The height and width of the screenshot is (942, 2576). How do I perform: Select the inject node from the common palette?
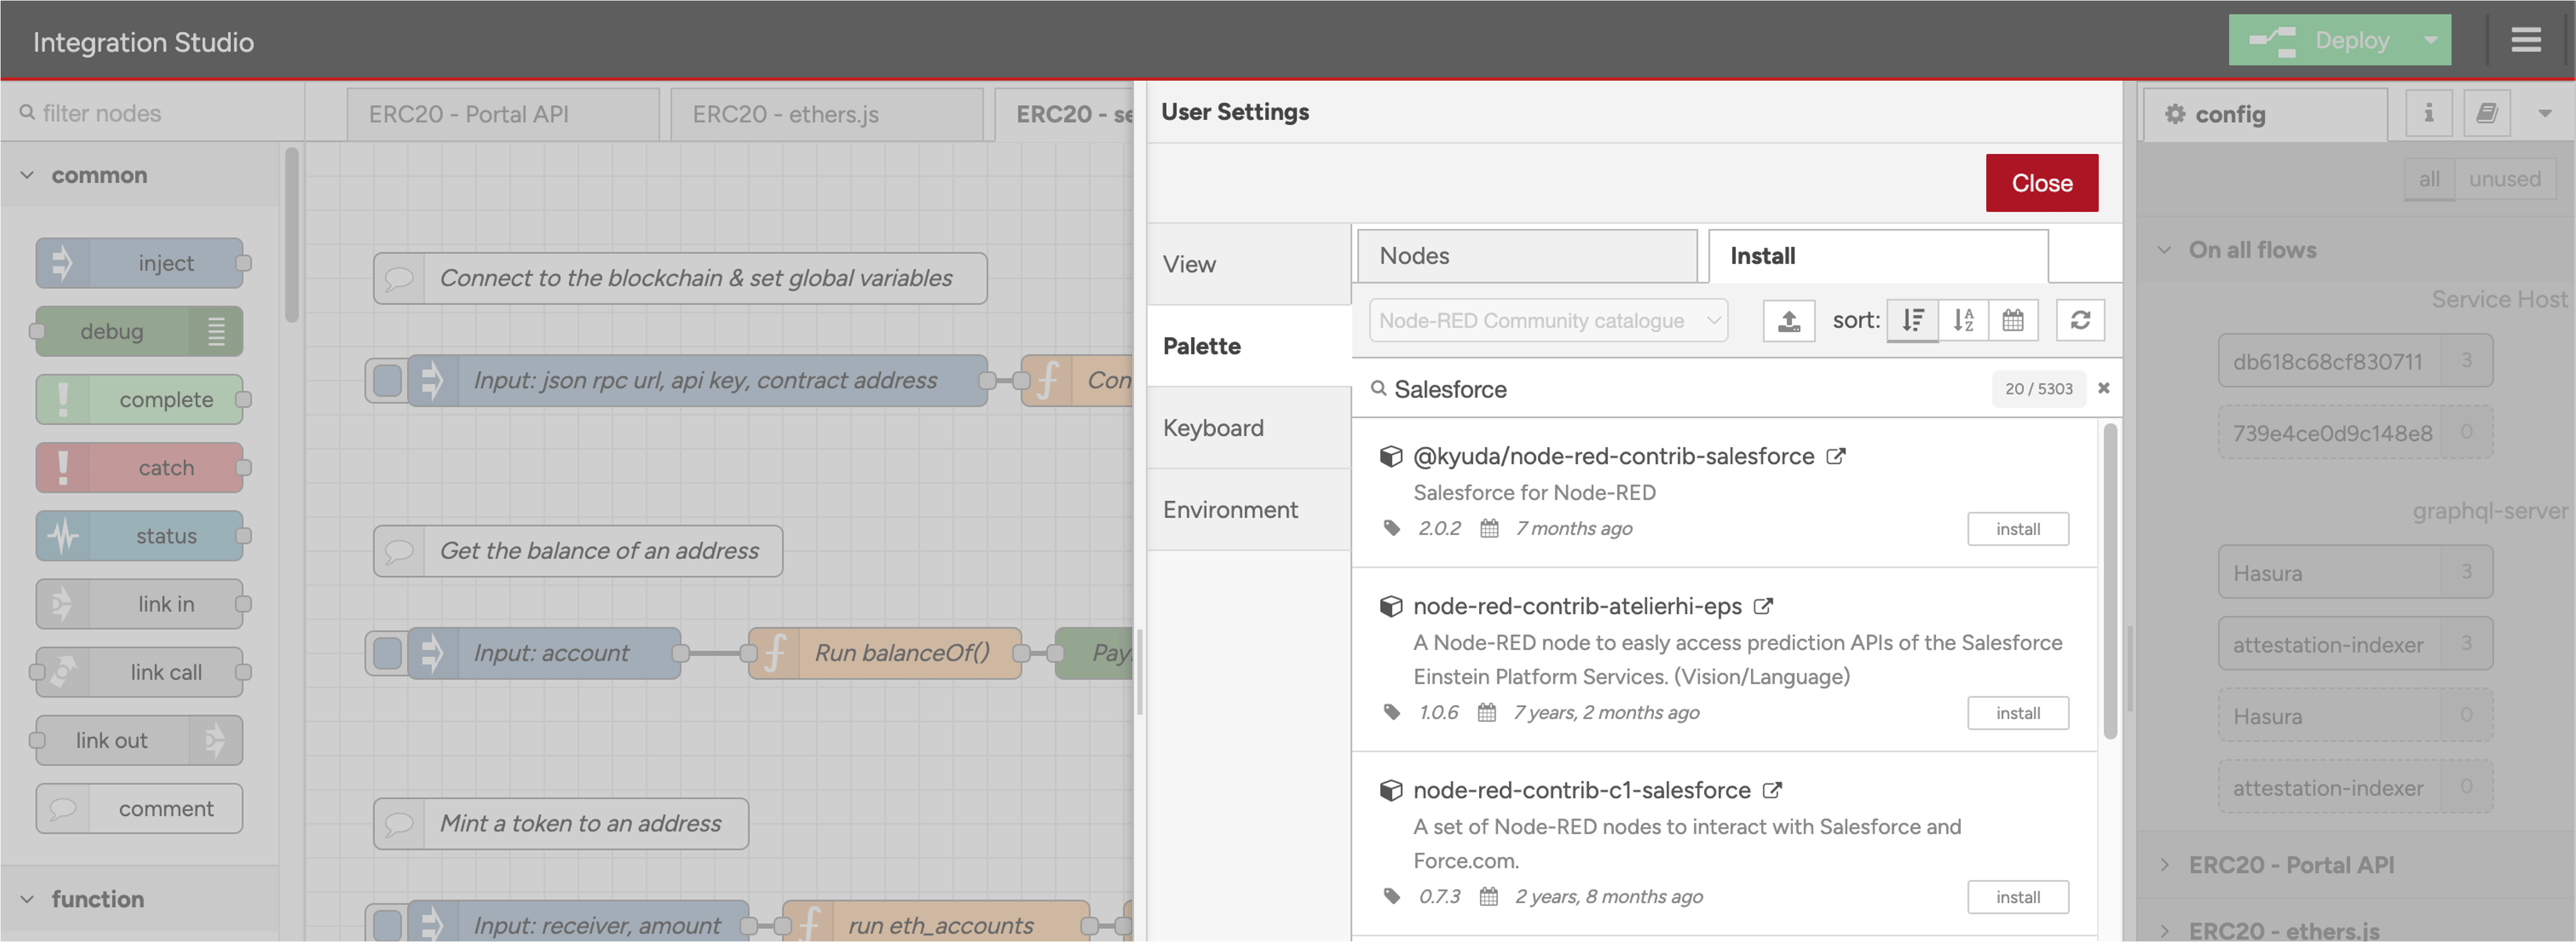pos(140,263)
